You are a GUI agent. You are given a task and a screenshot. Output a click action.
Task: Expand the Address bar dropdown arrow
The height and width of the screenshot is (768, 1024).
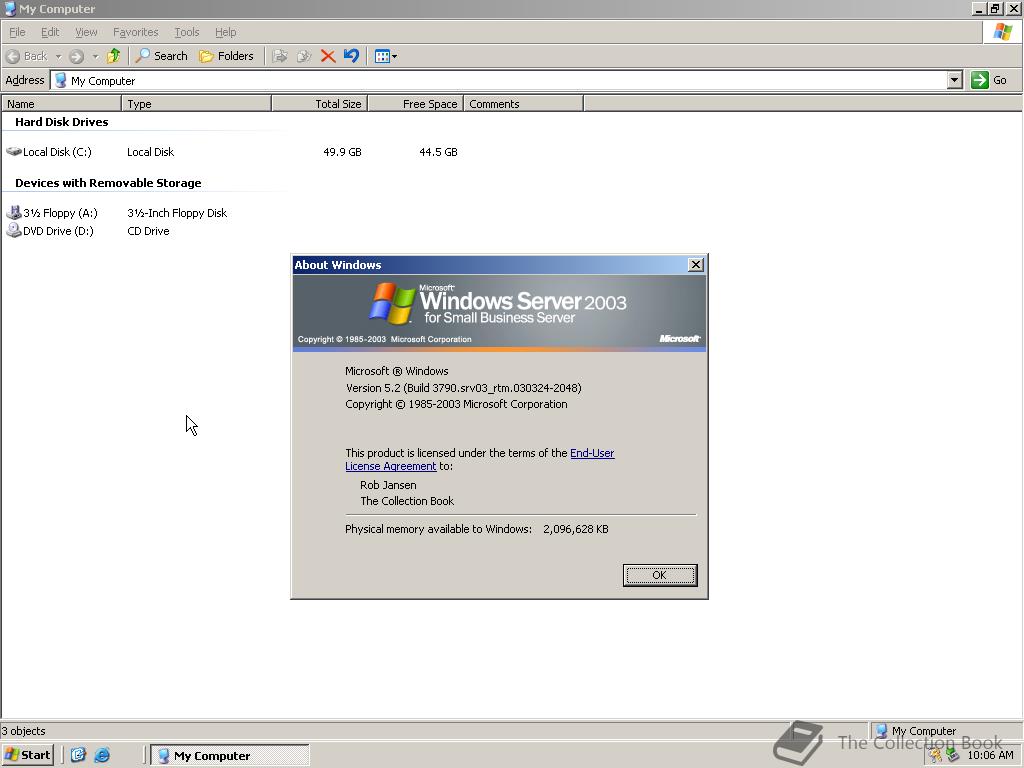pyautogui.click(x=955, y=80)
